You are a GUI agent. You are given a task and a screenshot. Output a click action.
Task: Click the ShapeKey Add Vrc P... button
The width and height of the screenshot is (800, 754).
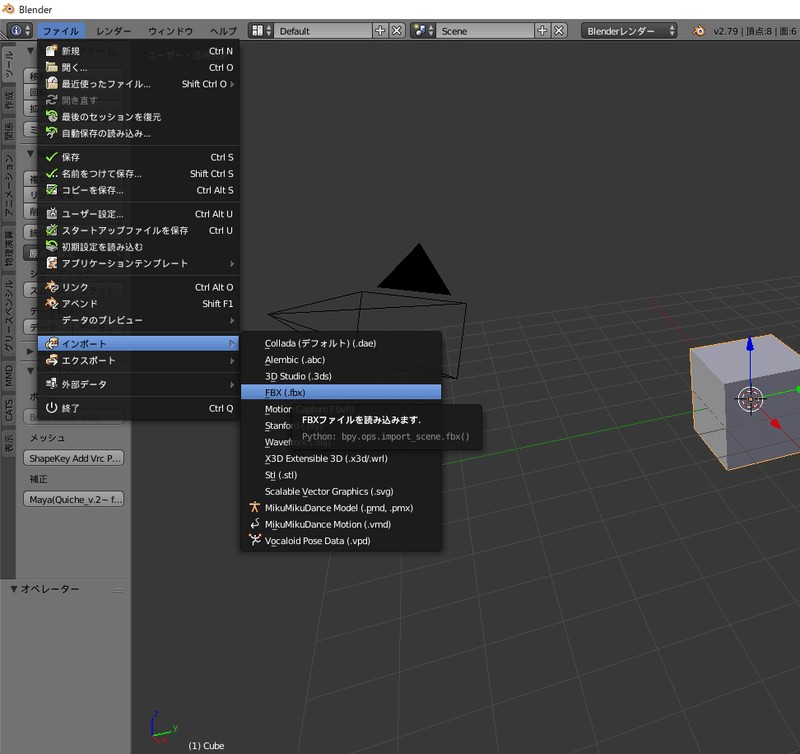click(74, 458)
